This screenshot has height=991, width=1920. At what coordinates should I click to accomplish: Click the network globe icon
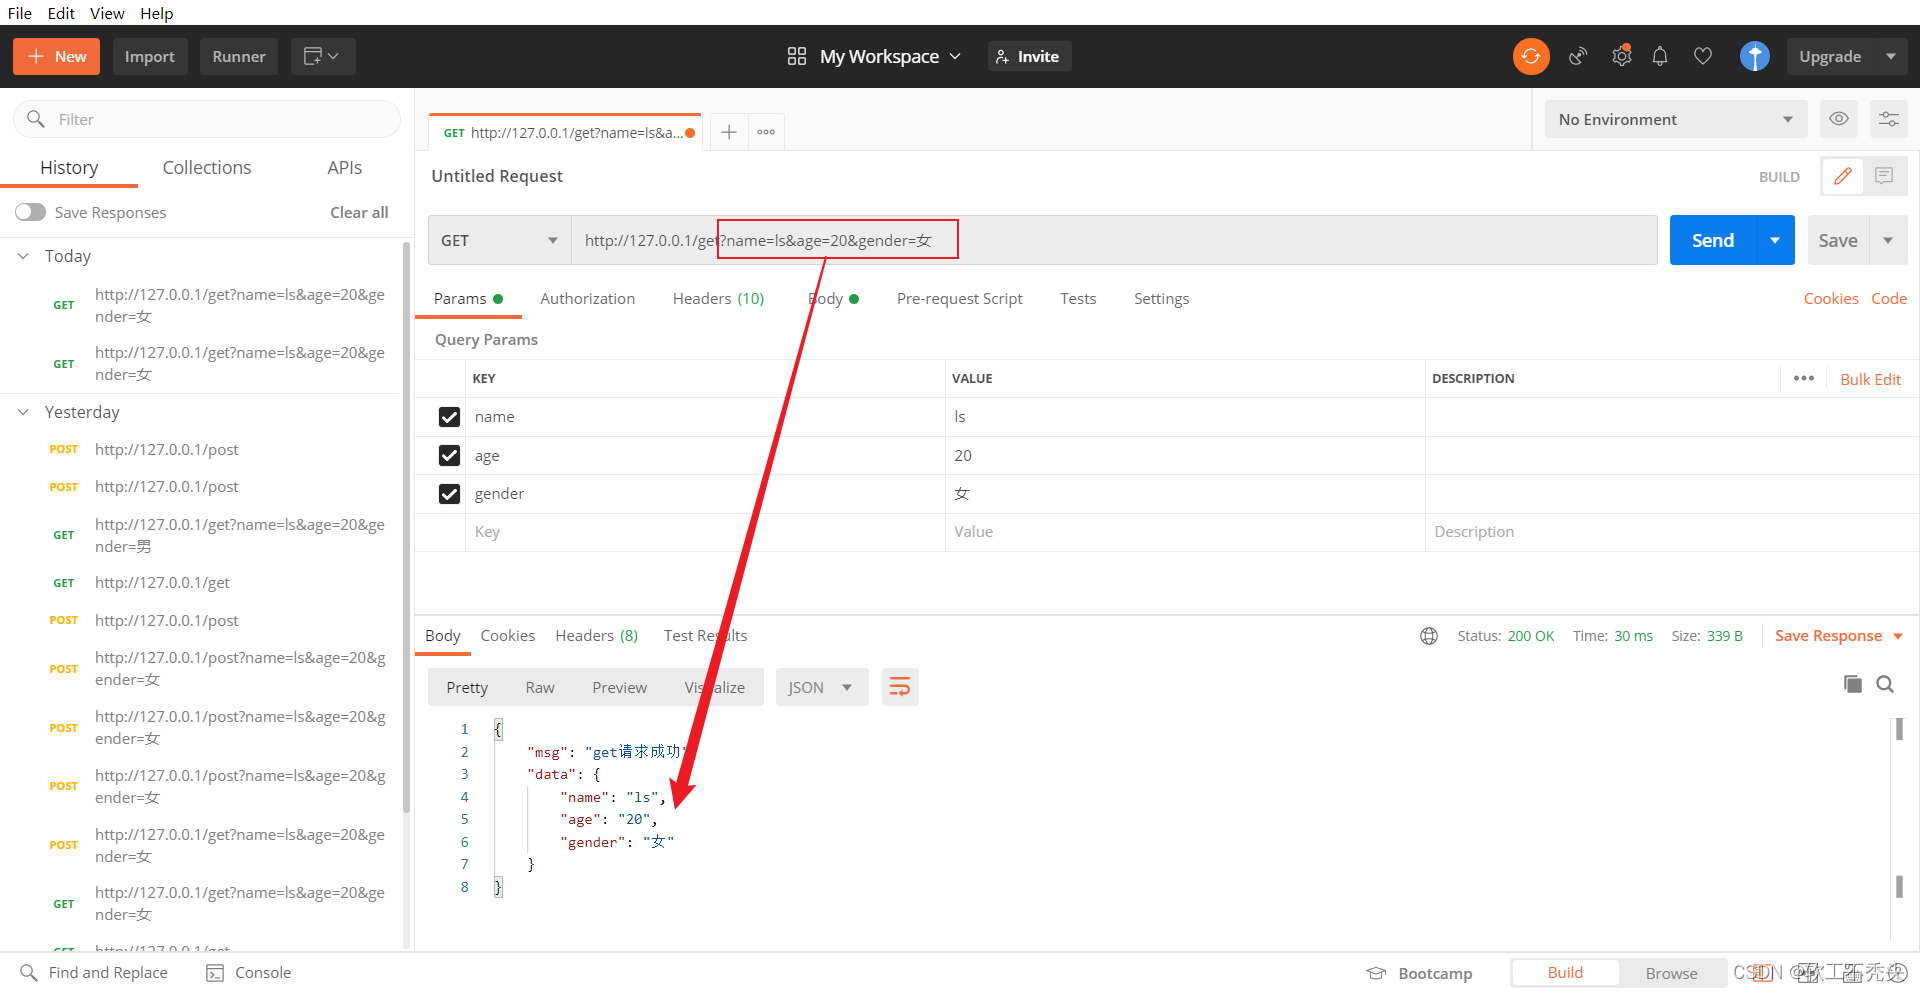point(1429,636)
